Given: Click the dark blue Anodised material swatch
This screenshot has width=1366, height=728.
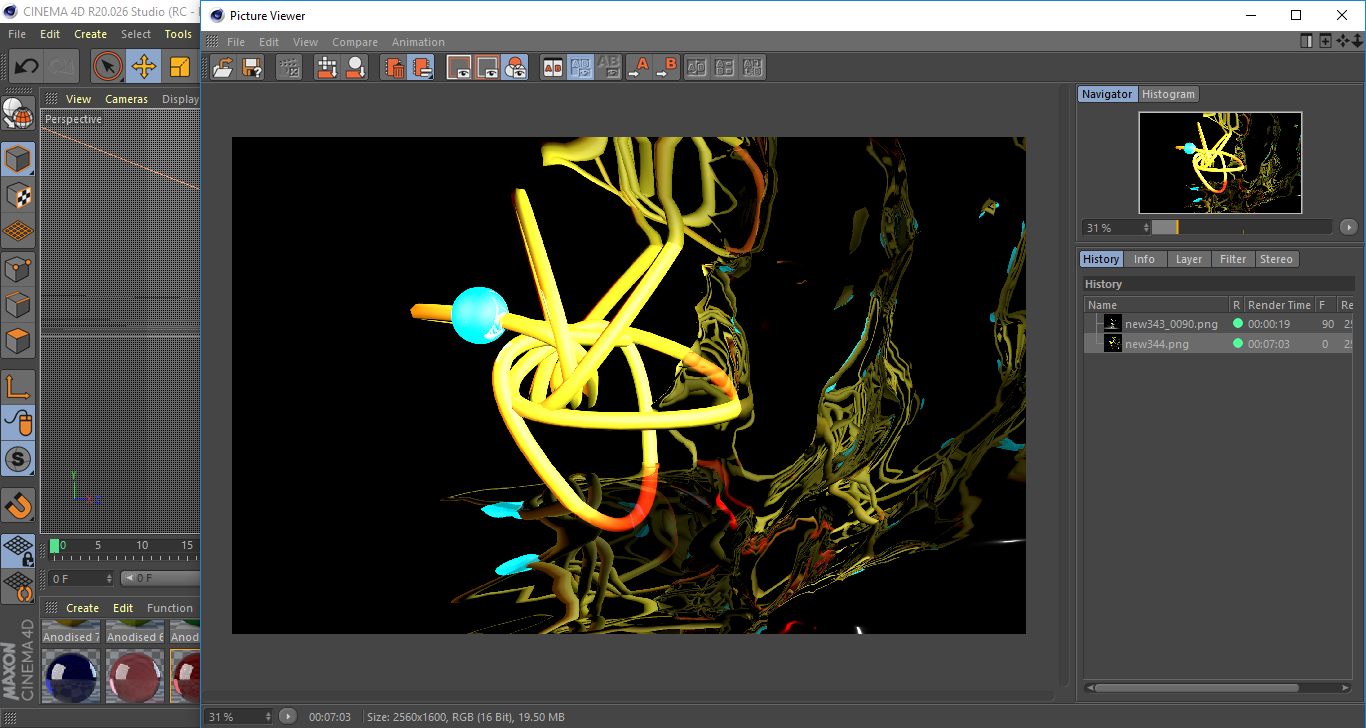Looking at the screenshot, I should [x=71, y=676].
